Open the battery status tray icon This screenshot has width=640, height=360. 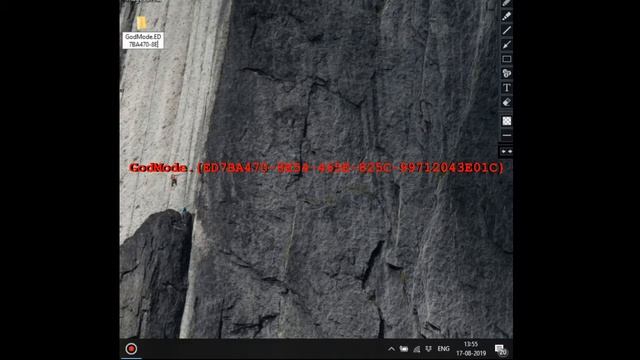(x=404, y=349)
